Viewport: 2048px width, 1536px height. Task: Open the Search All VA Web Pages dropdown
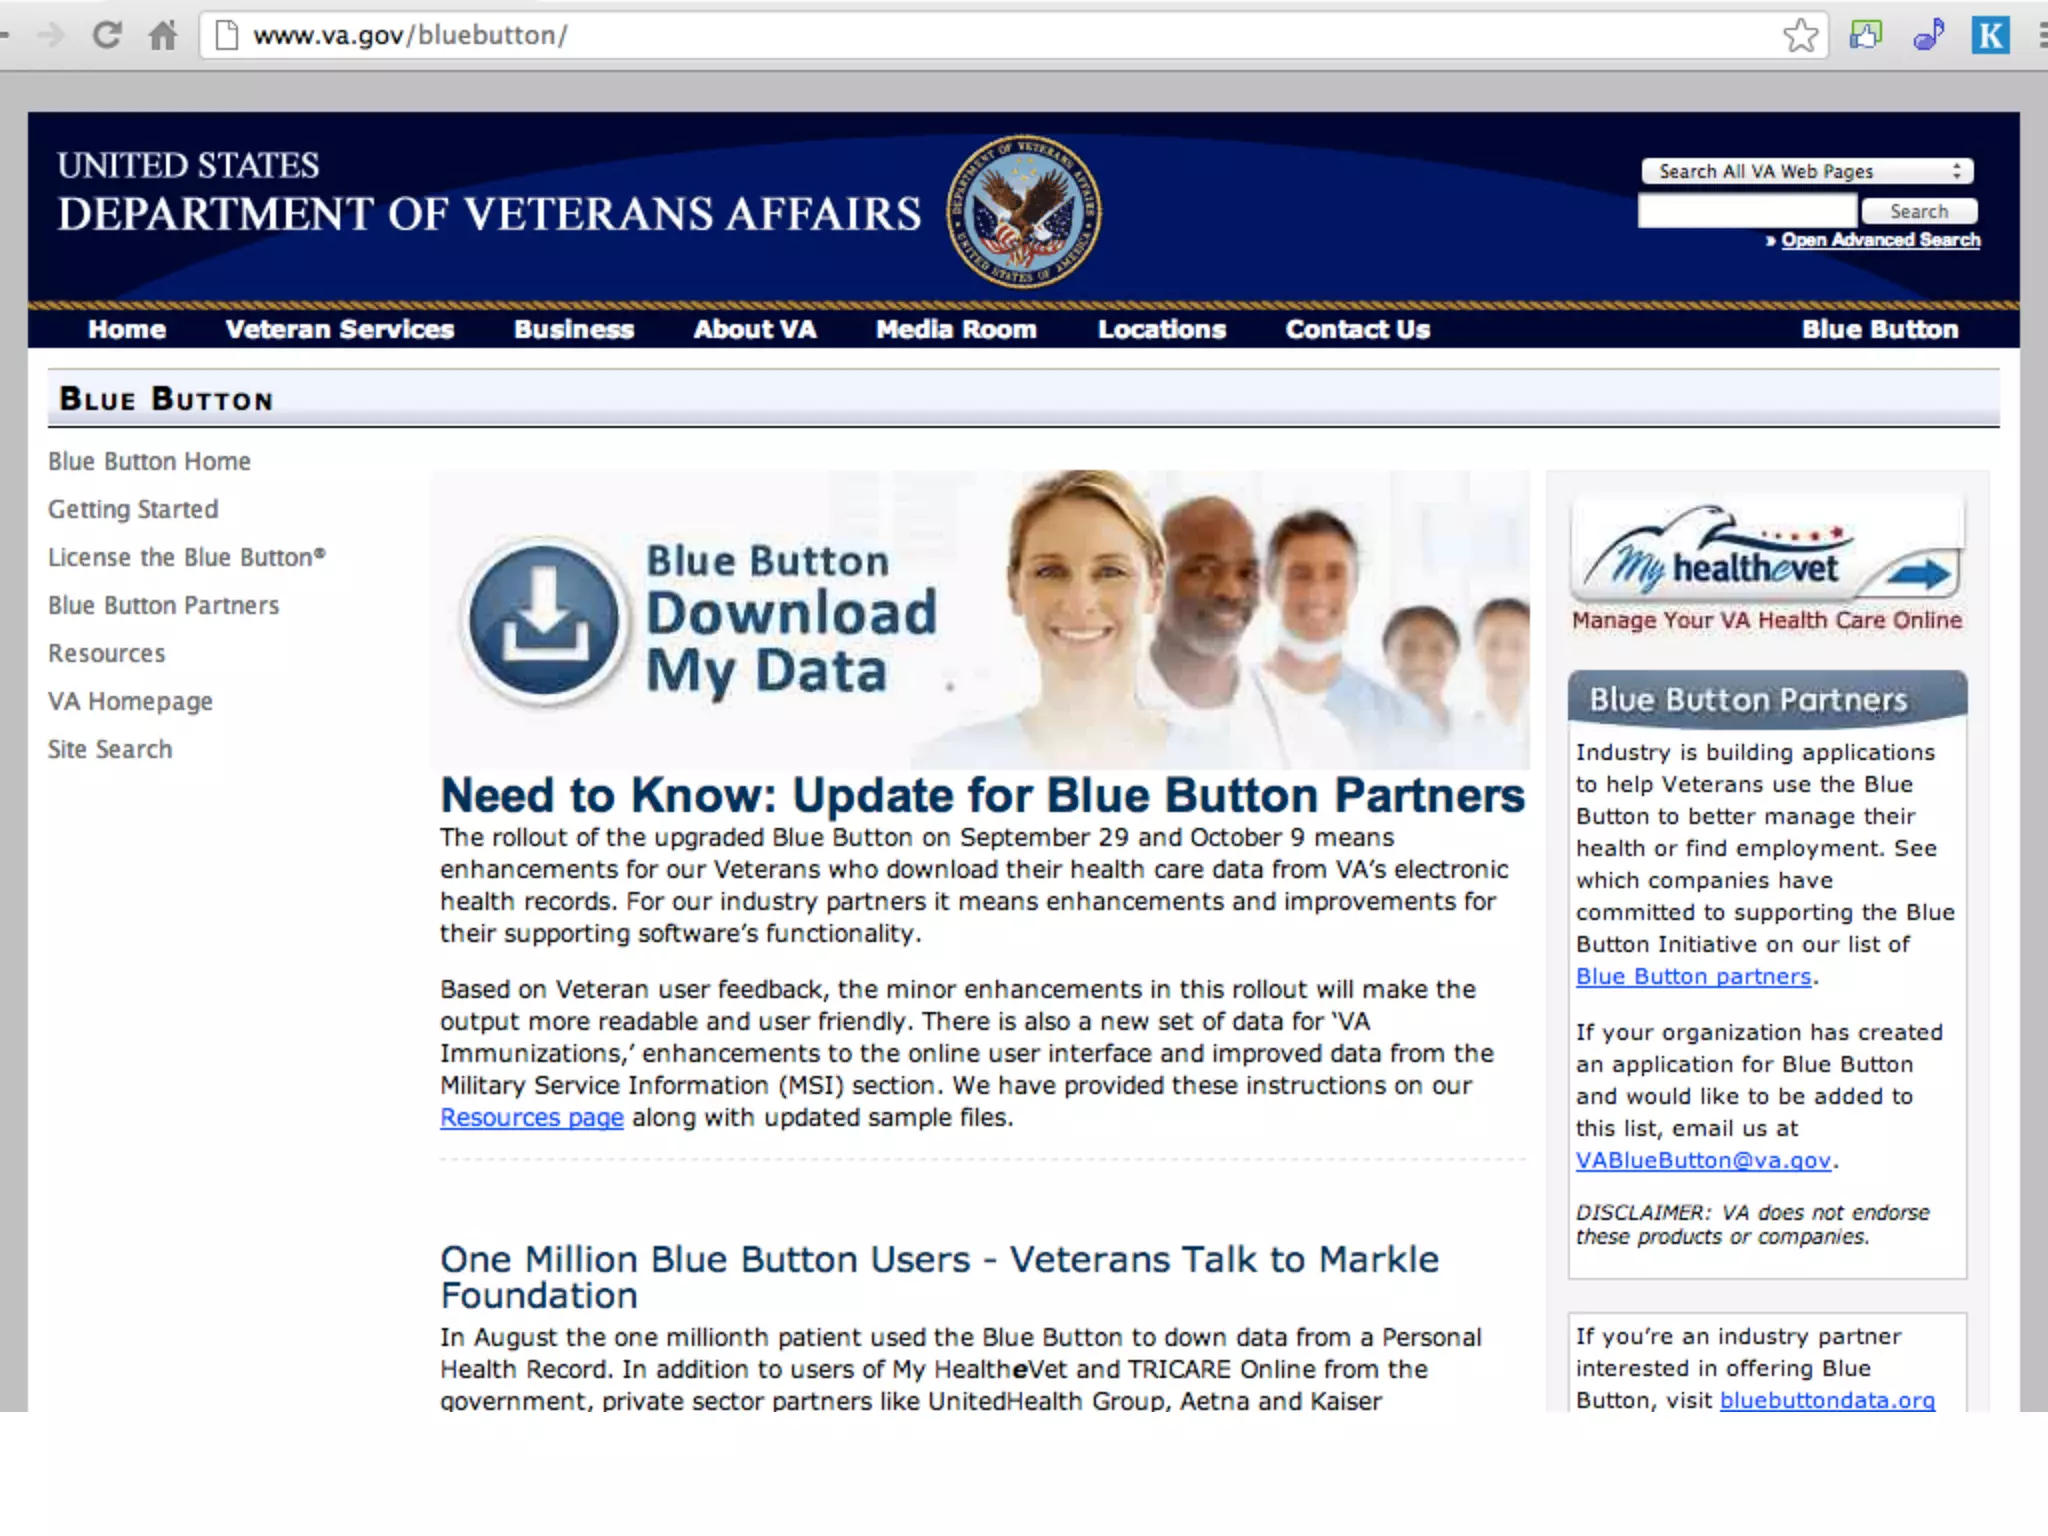click(x=1806, y=171)
